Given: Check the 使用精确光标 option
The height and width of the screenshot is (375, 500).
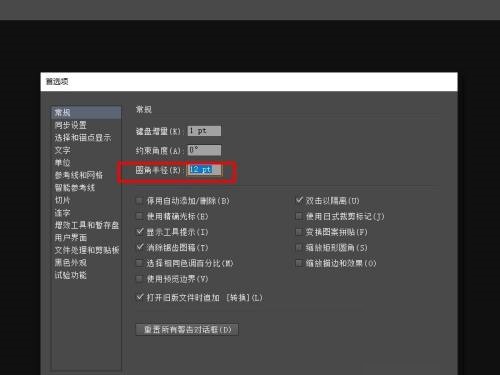Looking at the screenshot, I should pos(140,216).
